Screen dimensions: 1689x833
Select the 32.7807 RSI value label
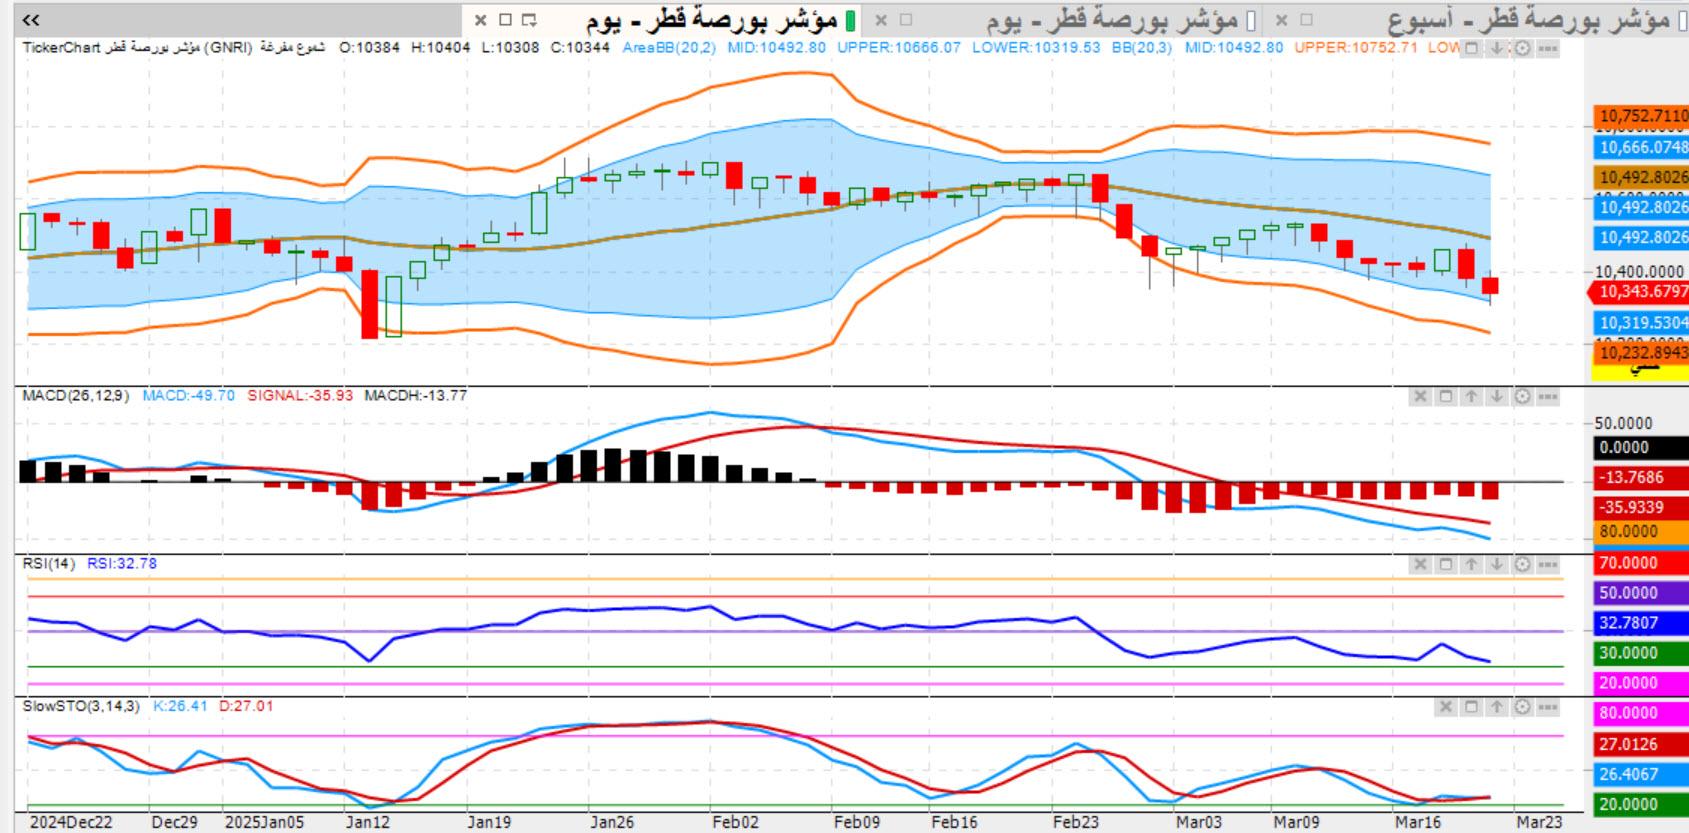1642,622
